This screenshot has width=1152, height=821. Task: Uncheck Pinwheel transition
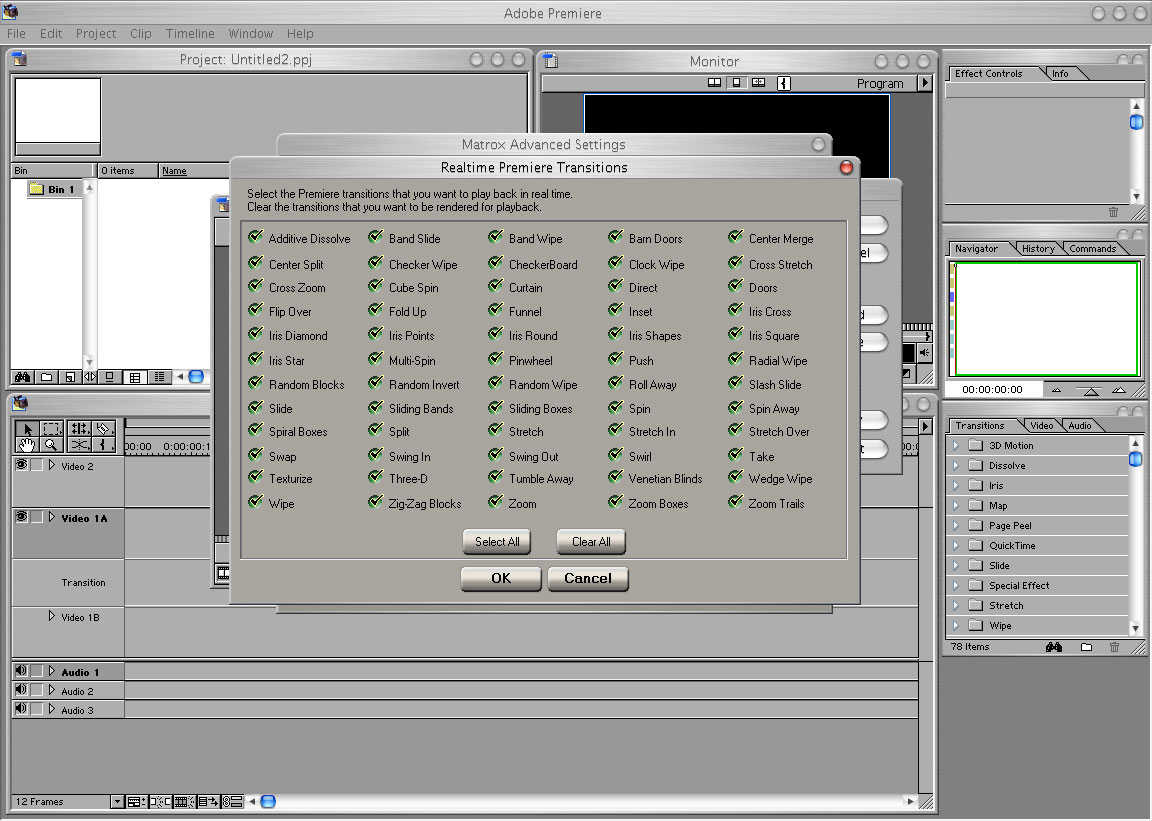tap(496, 359)
